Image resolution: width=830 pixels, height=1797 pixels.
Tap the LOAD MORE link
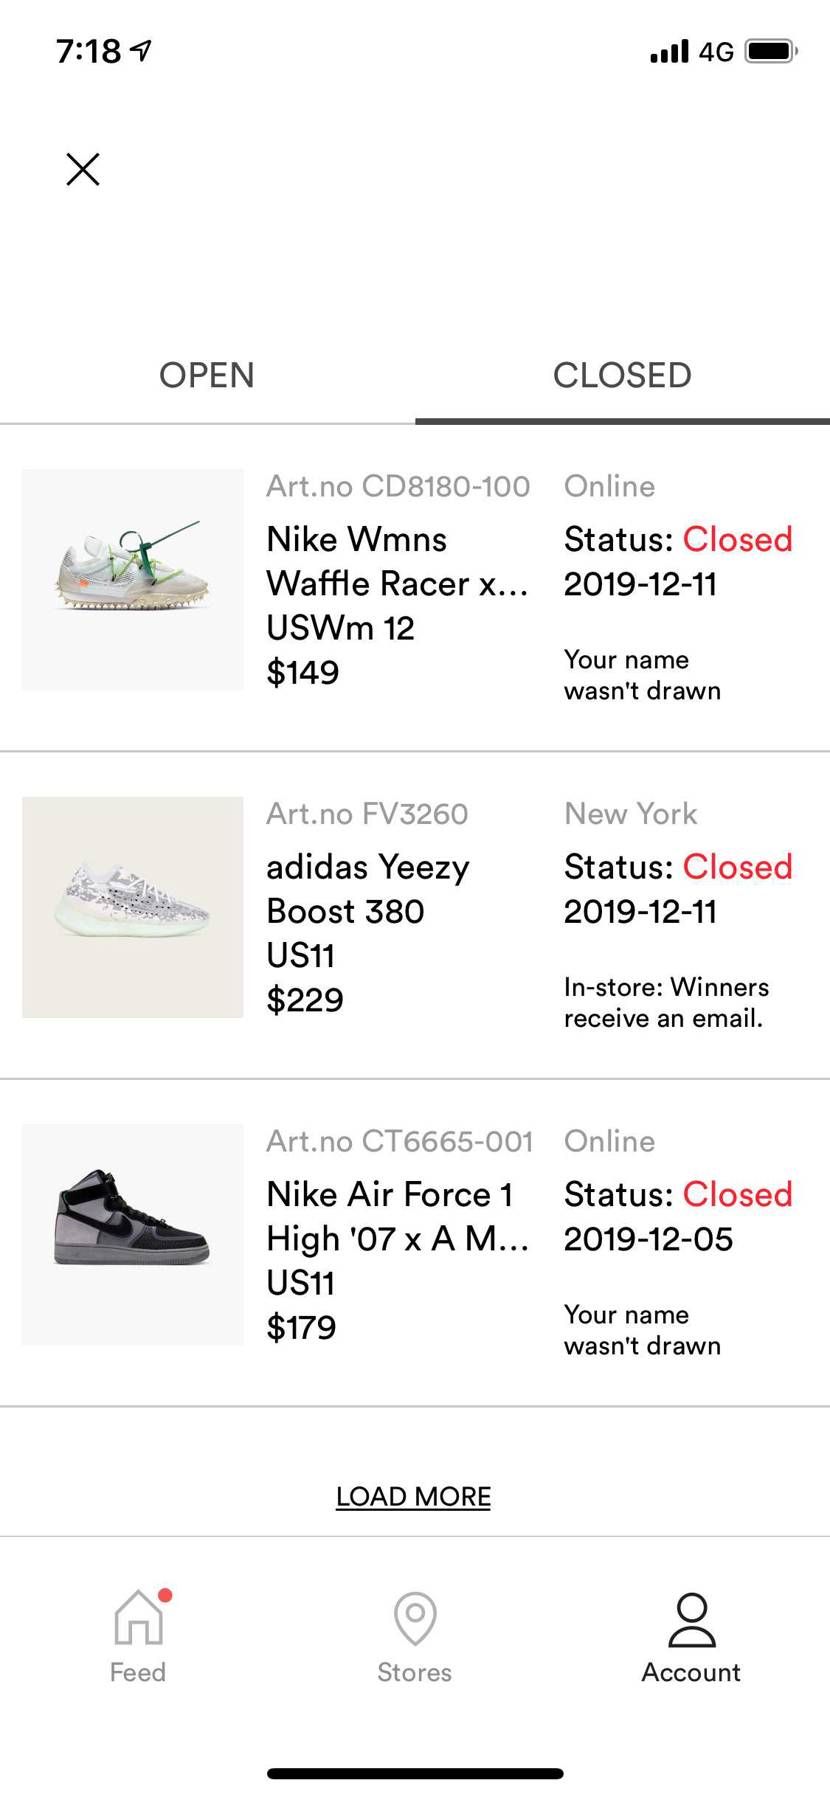click(413, 1496)
